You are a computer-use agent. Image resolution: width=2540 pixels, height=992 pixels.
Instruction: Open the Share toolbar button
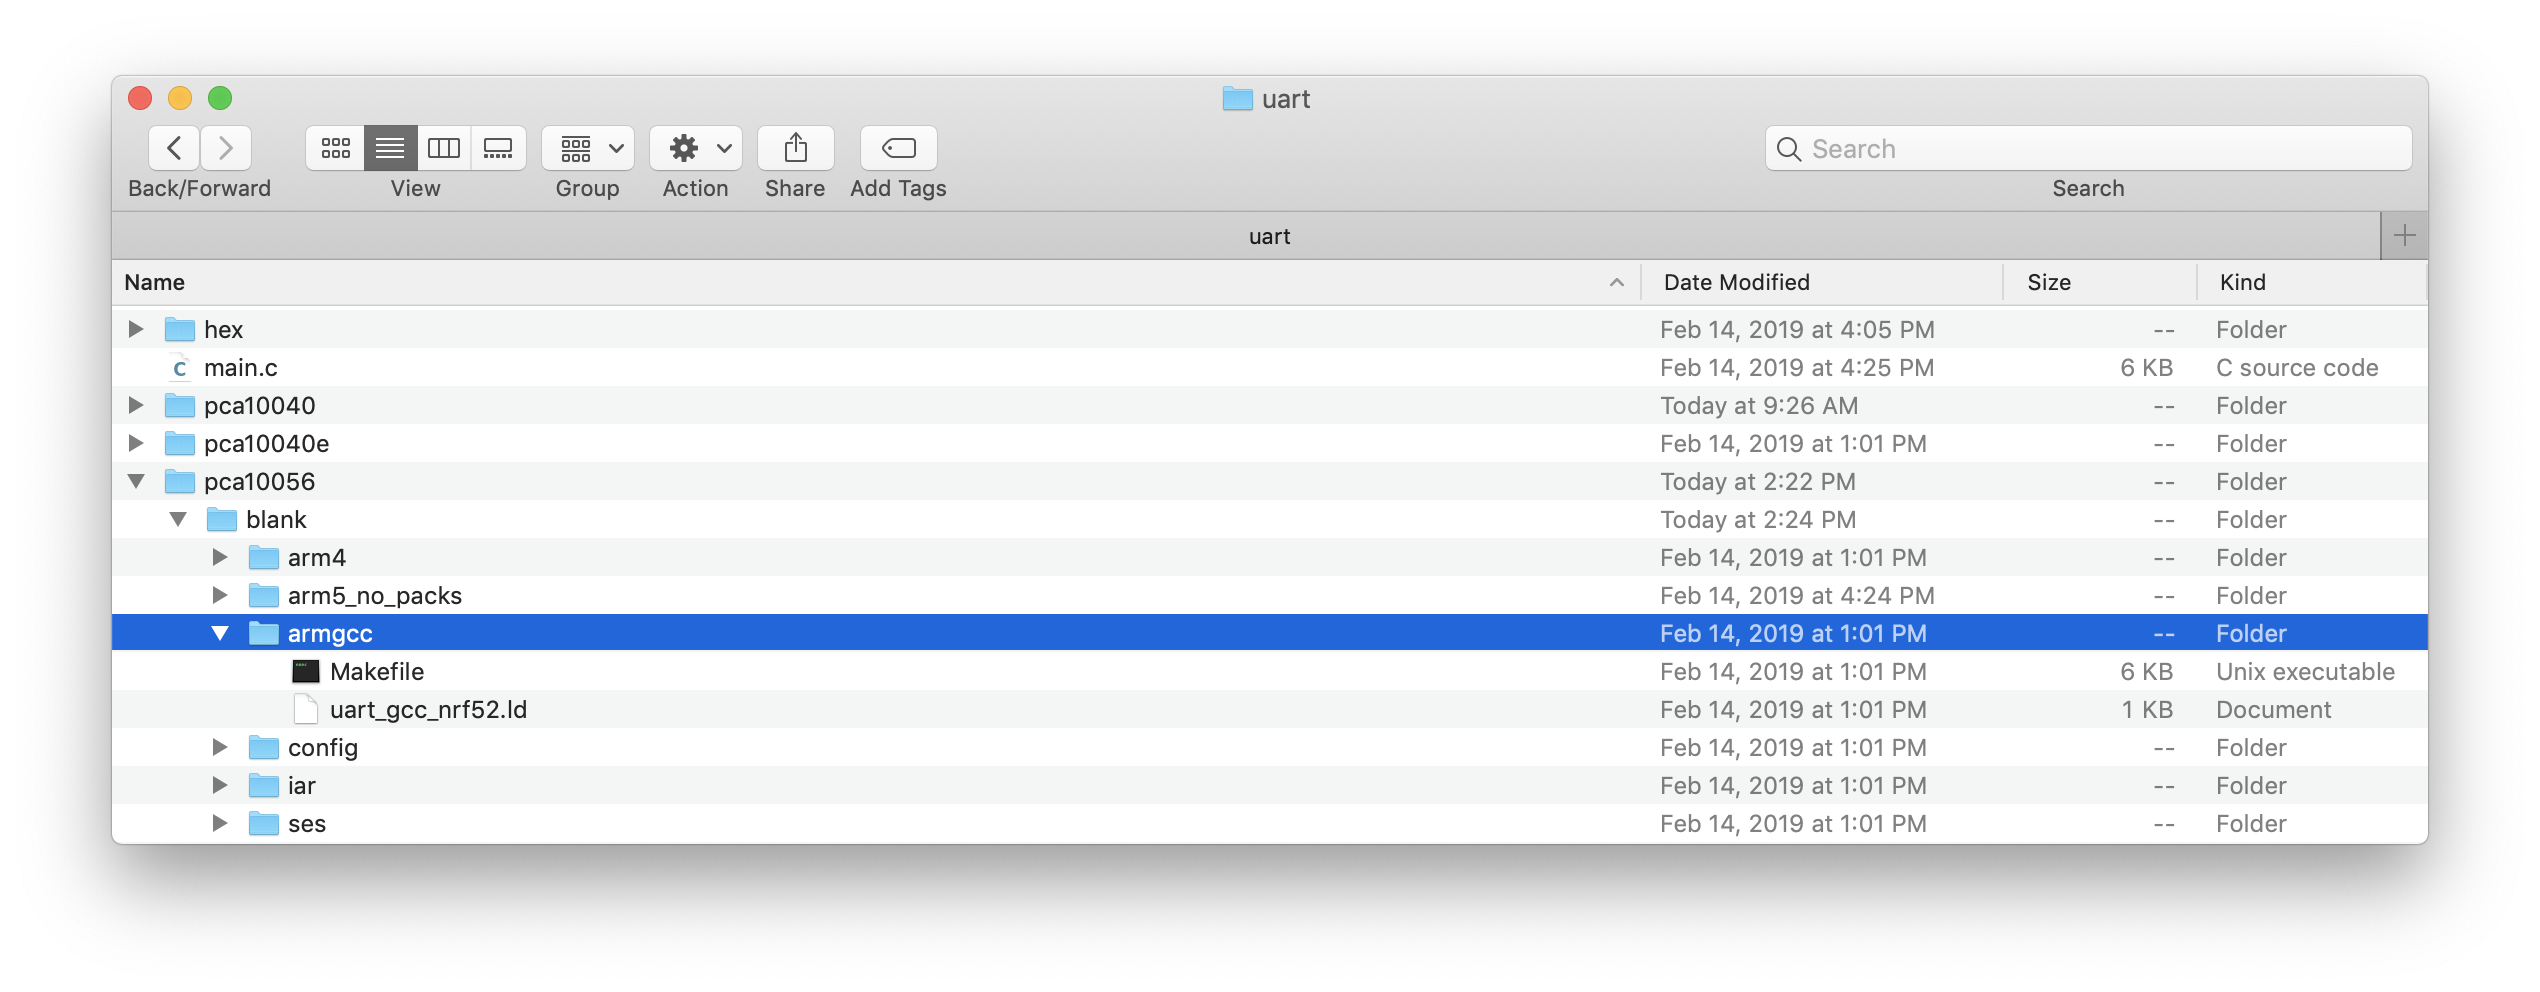click(795, 149)
